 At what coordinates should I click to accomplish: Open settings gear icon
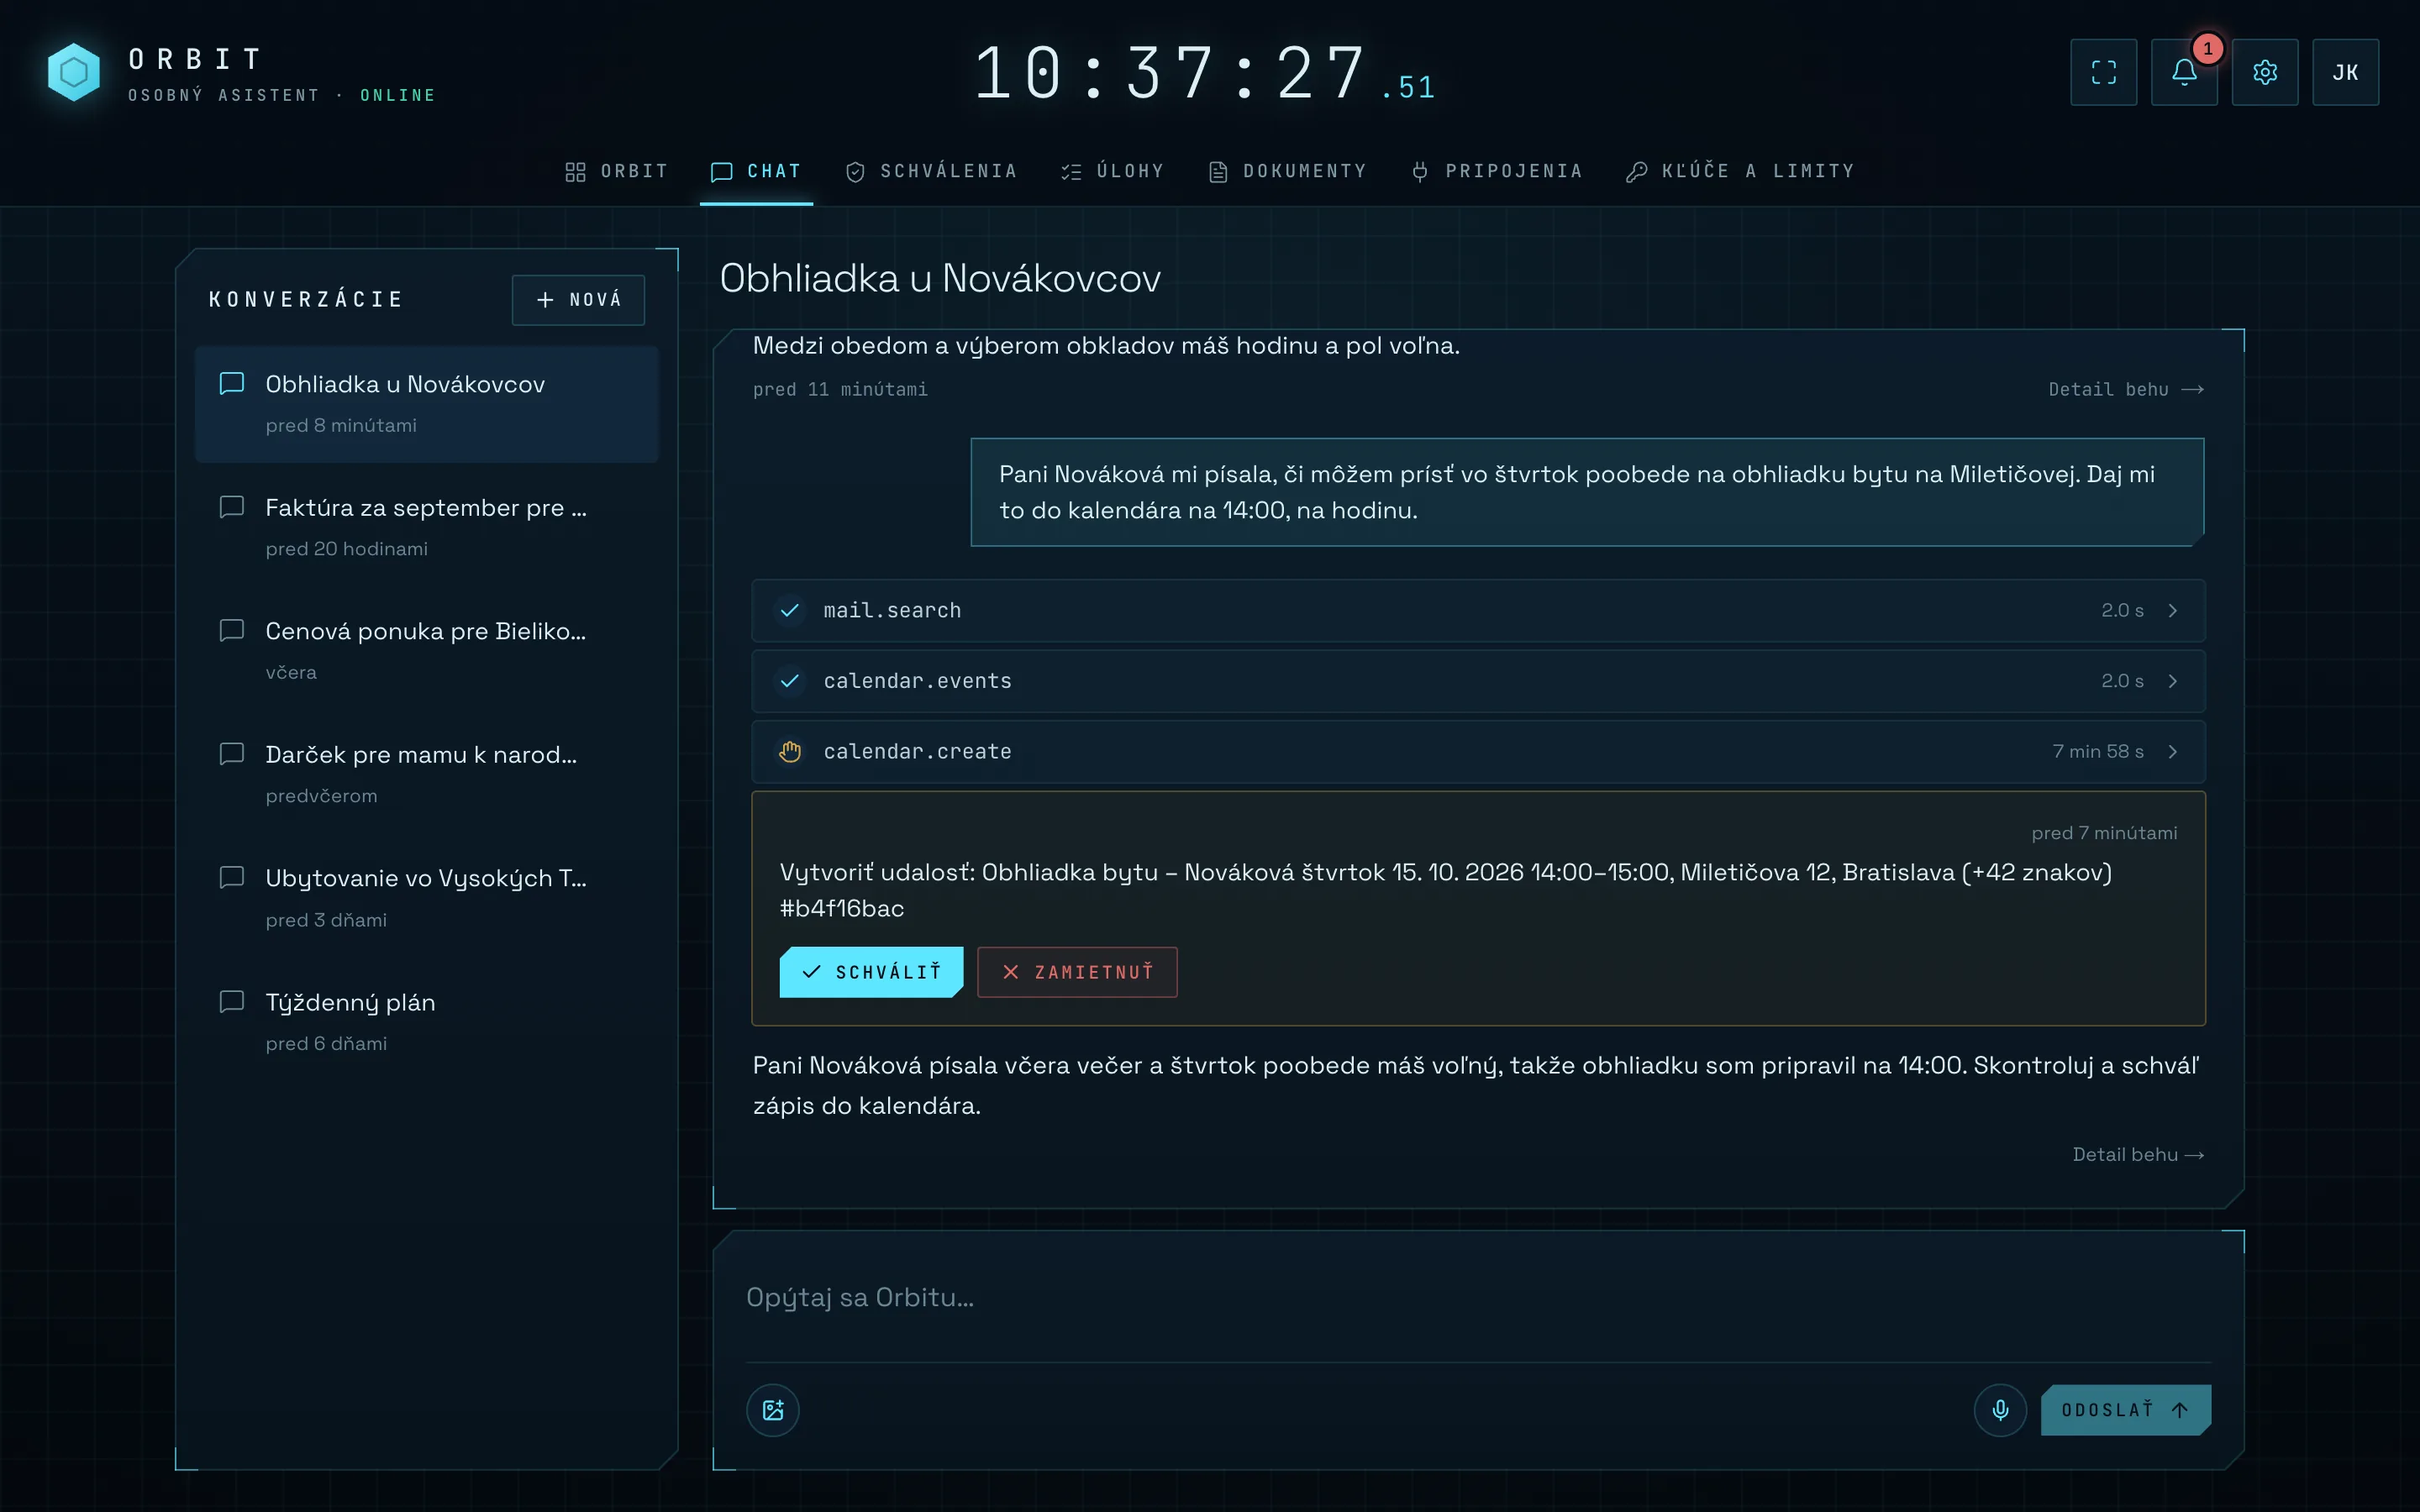pos(2265,72)
